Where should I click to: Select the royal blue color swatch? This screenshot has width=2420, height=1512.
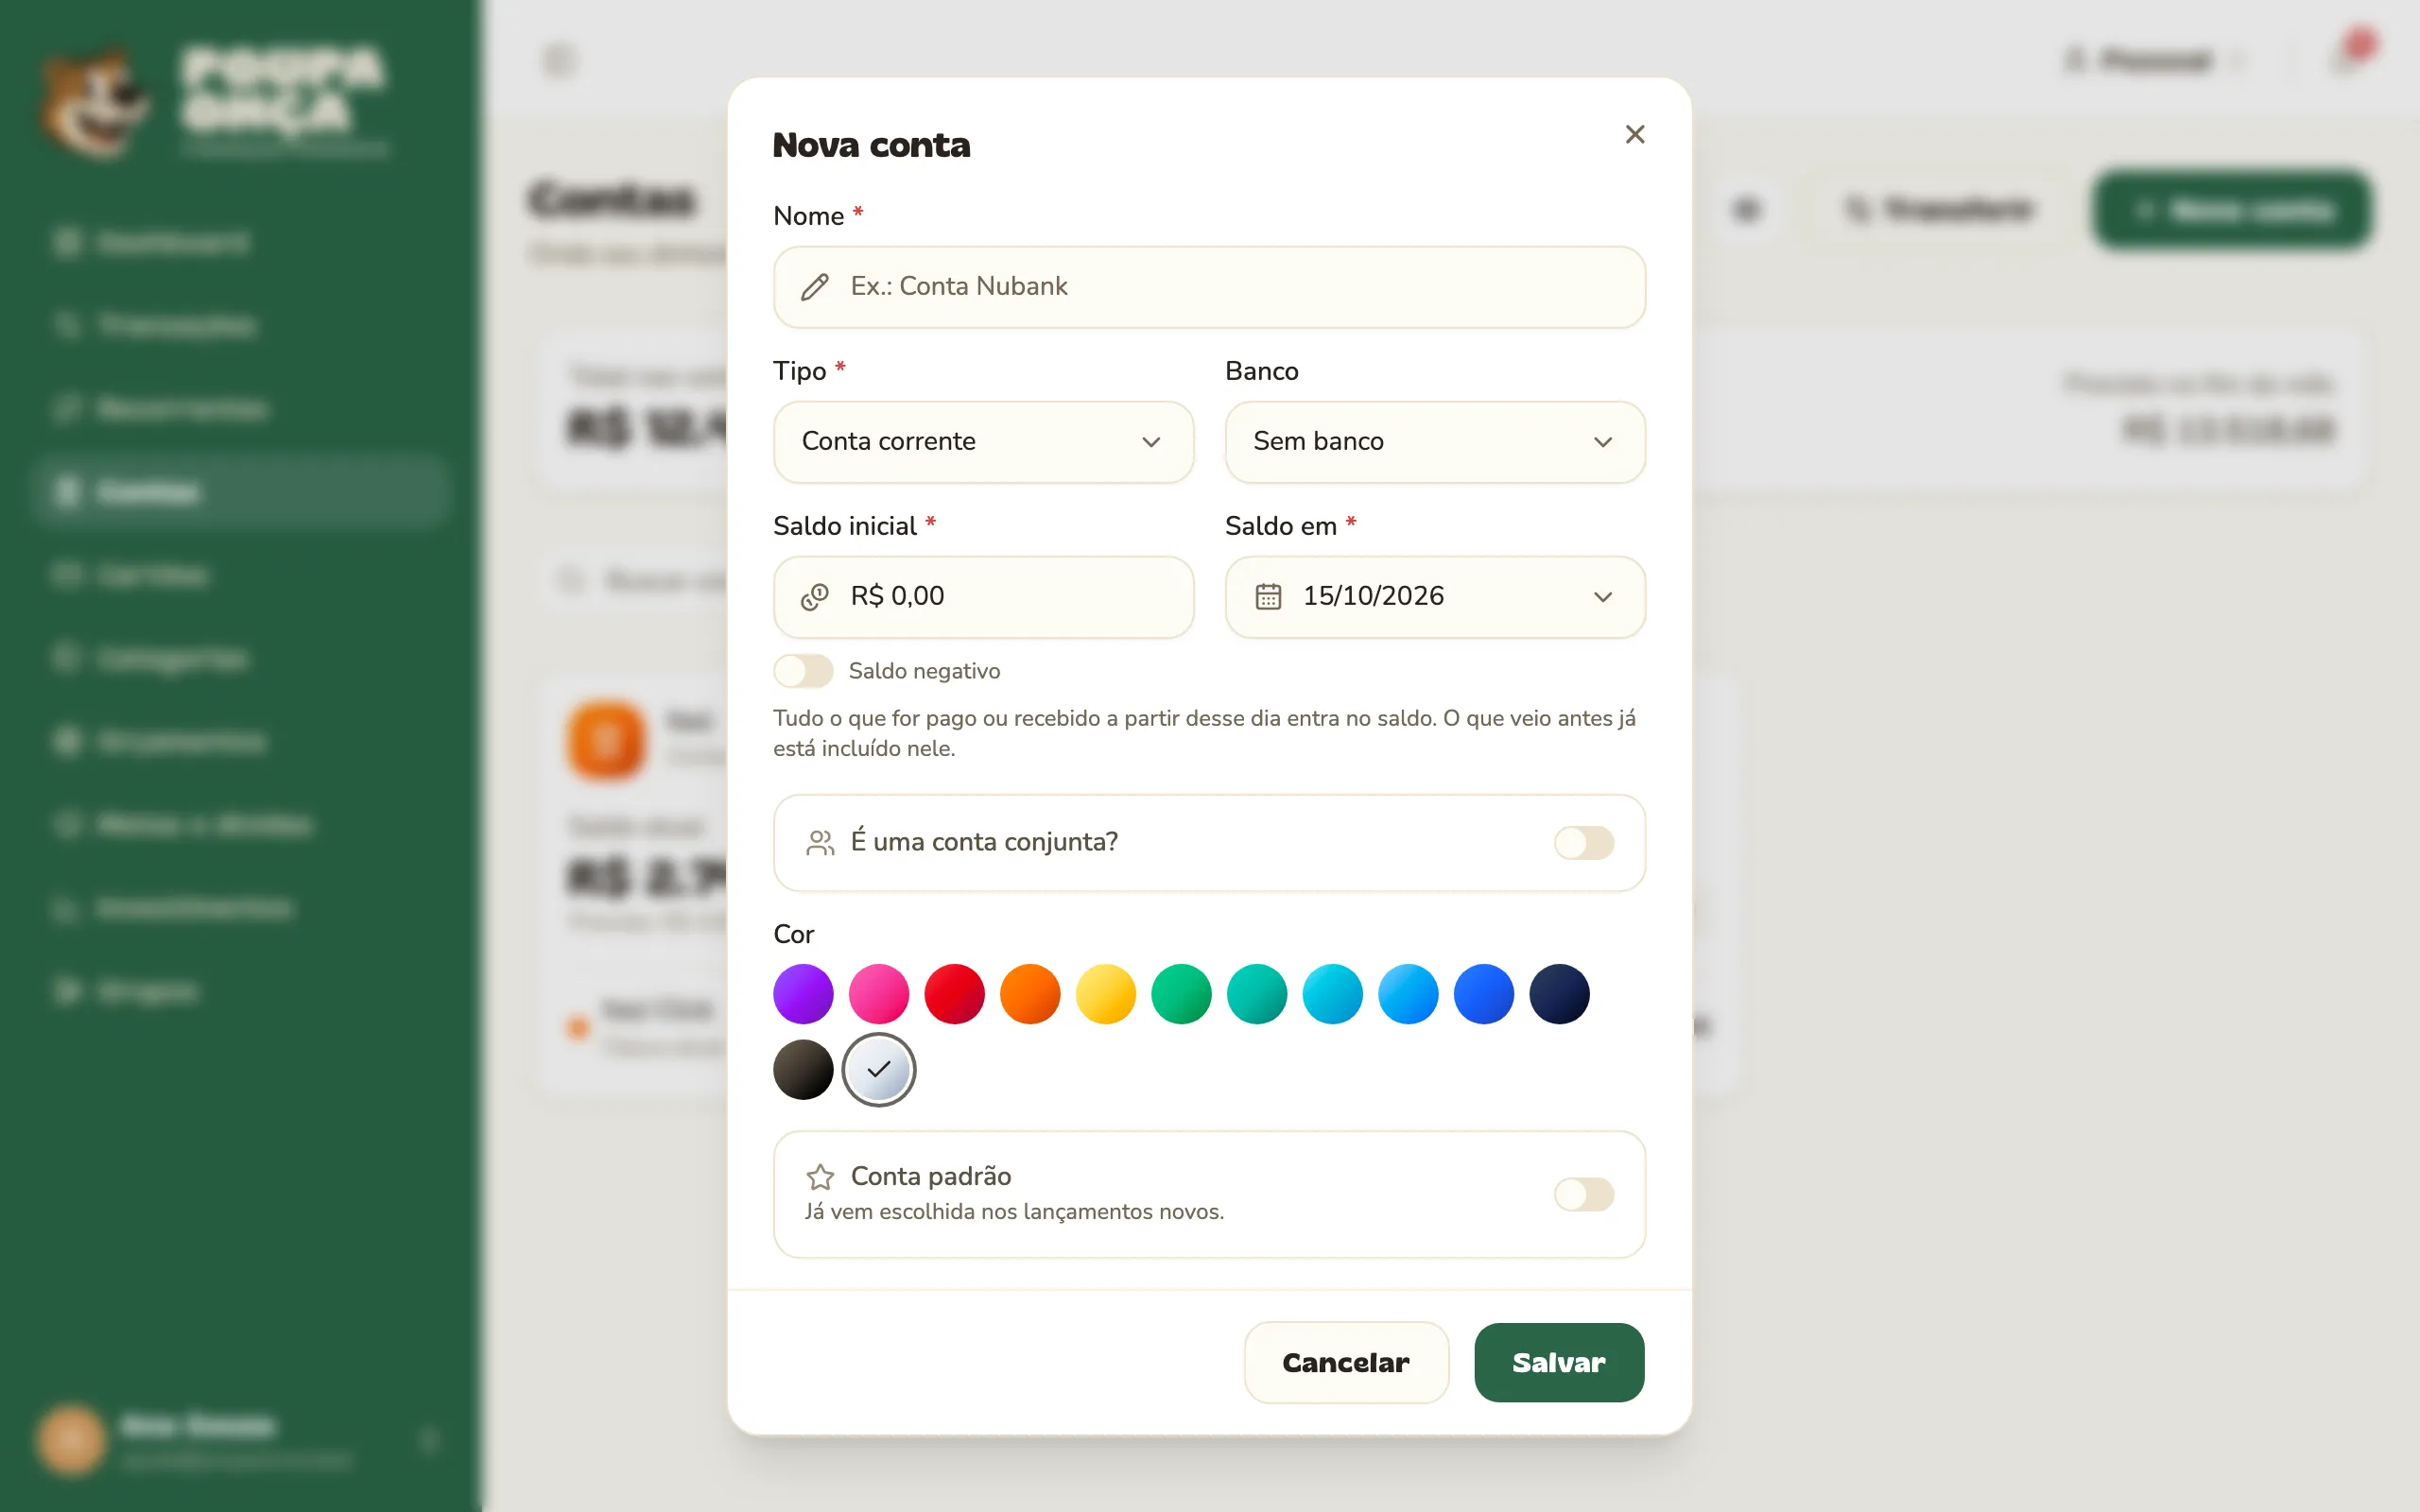pyautogui.click(x=1484, y=994)
